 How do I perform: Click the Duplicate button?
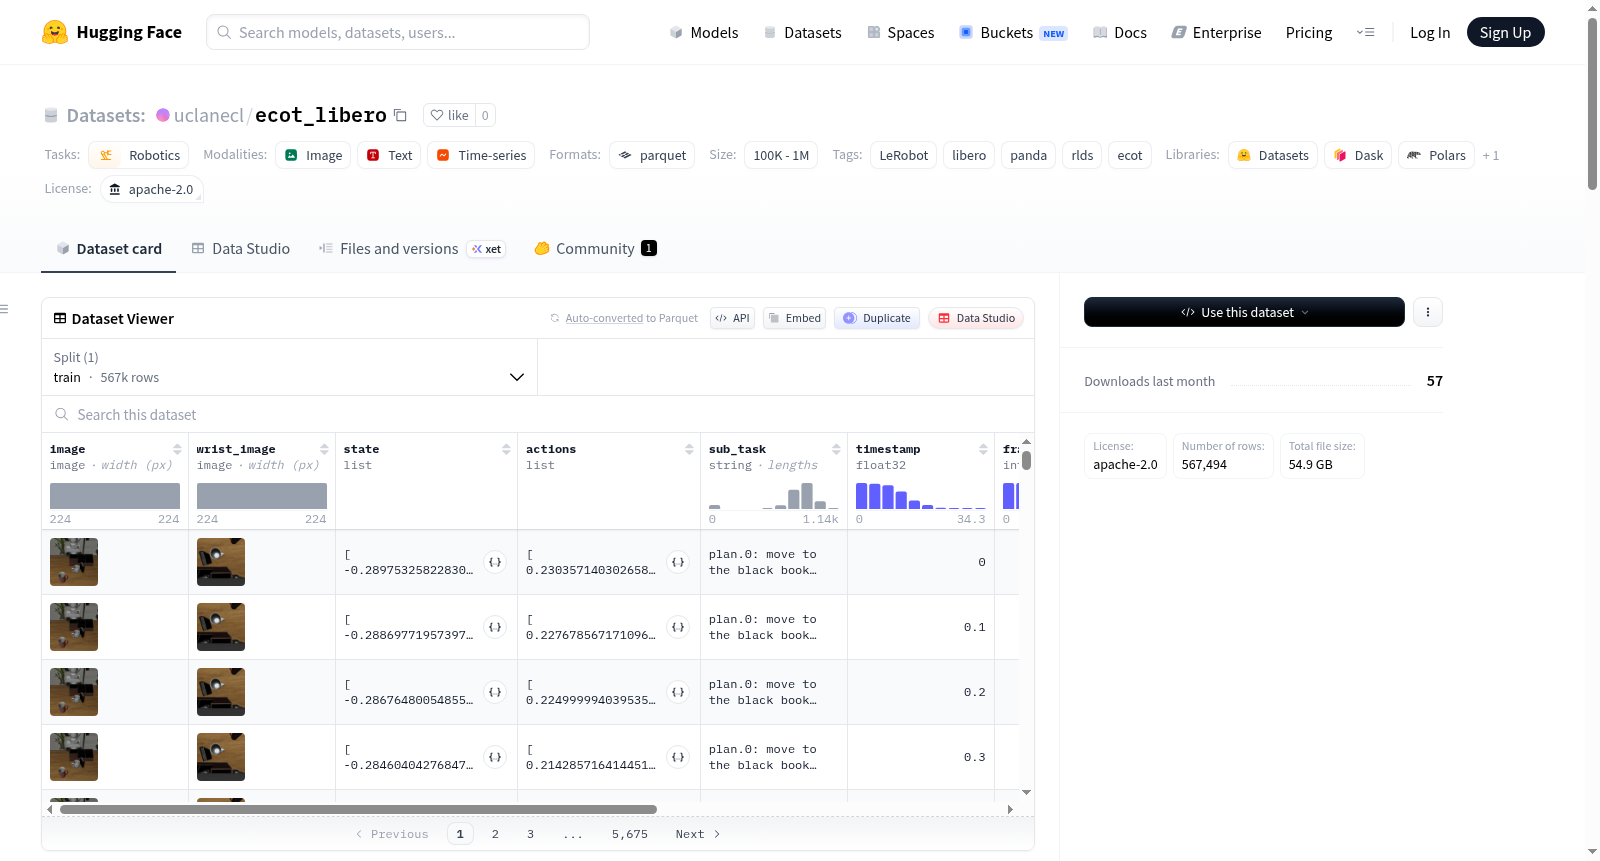coord(876,318)
